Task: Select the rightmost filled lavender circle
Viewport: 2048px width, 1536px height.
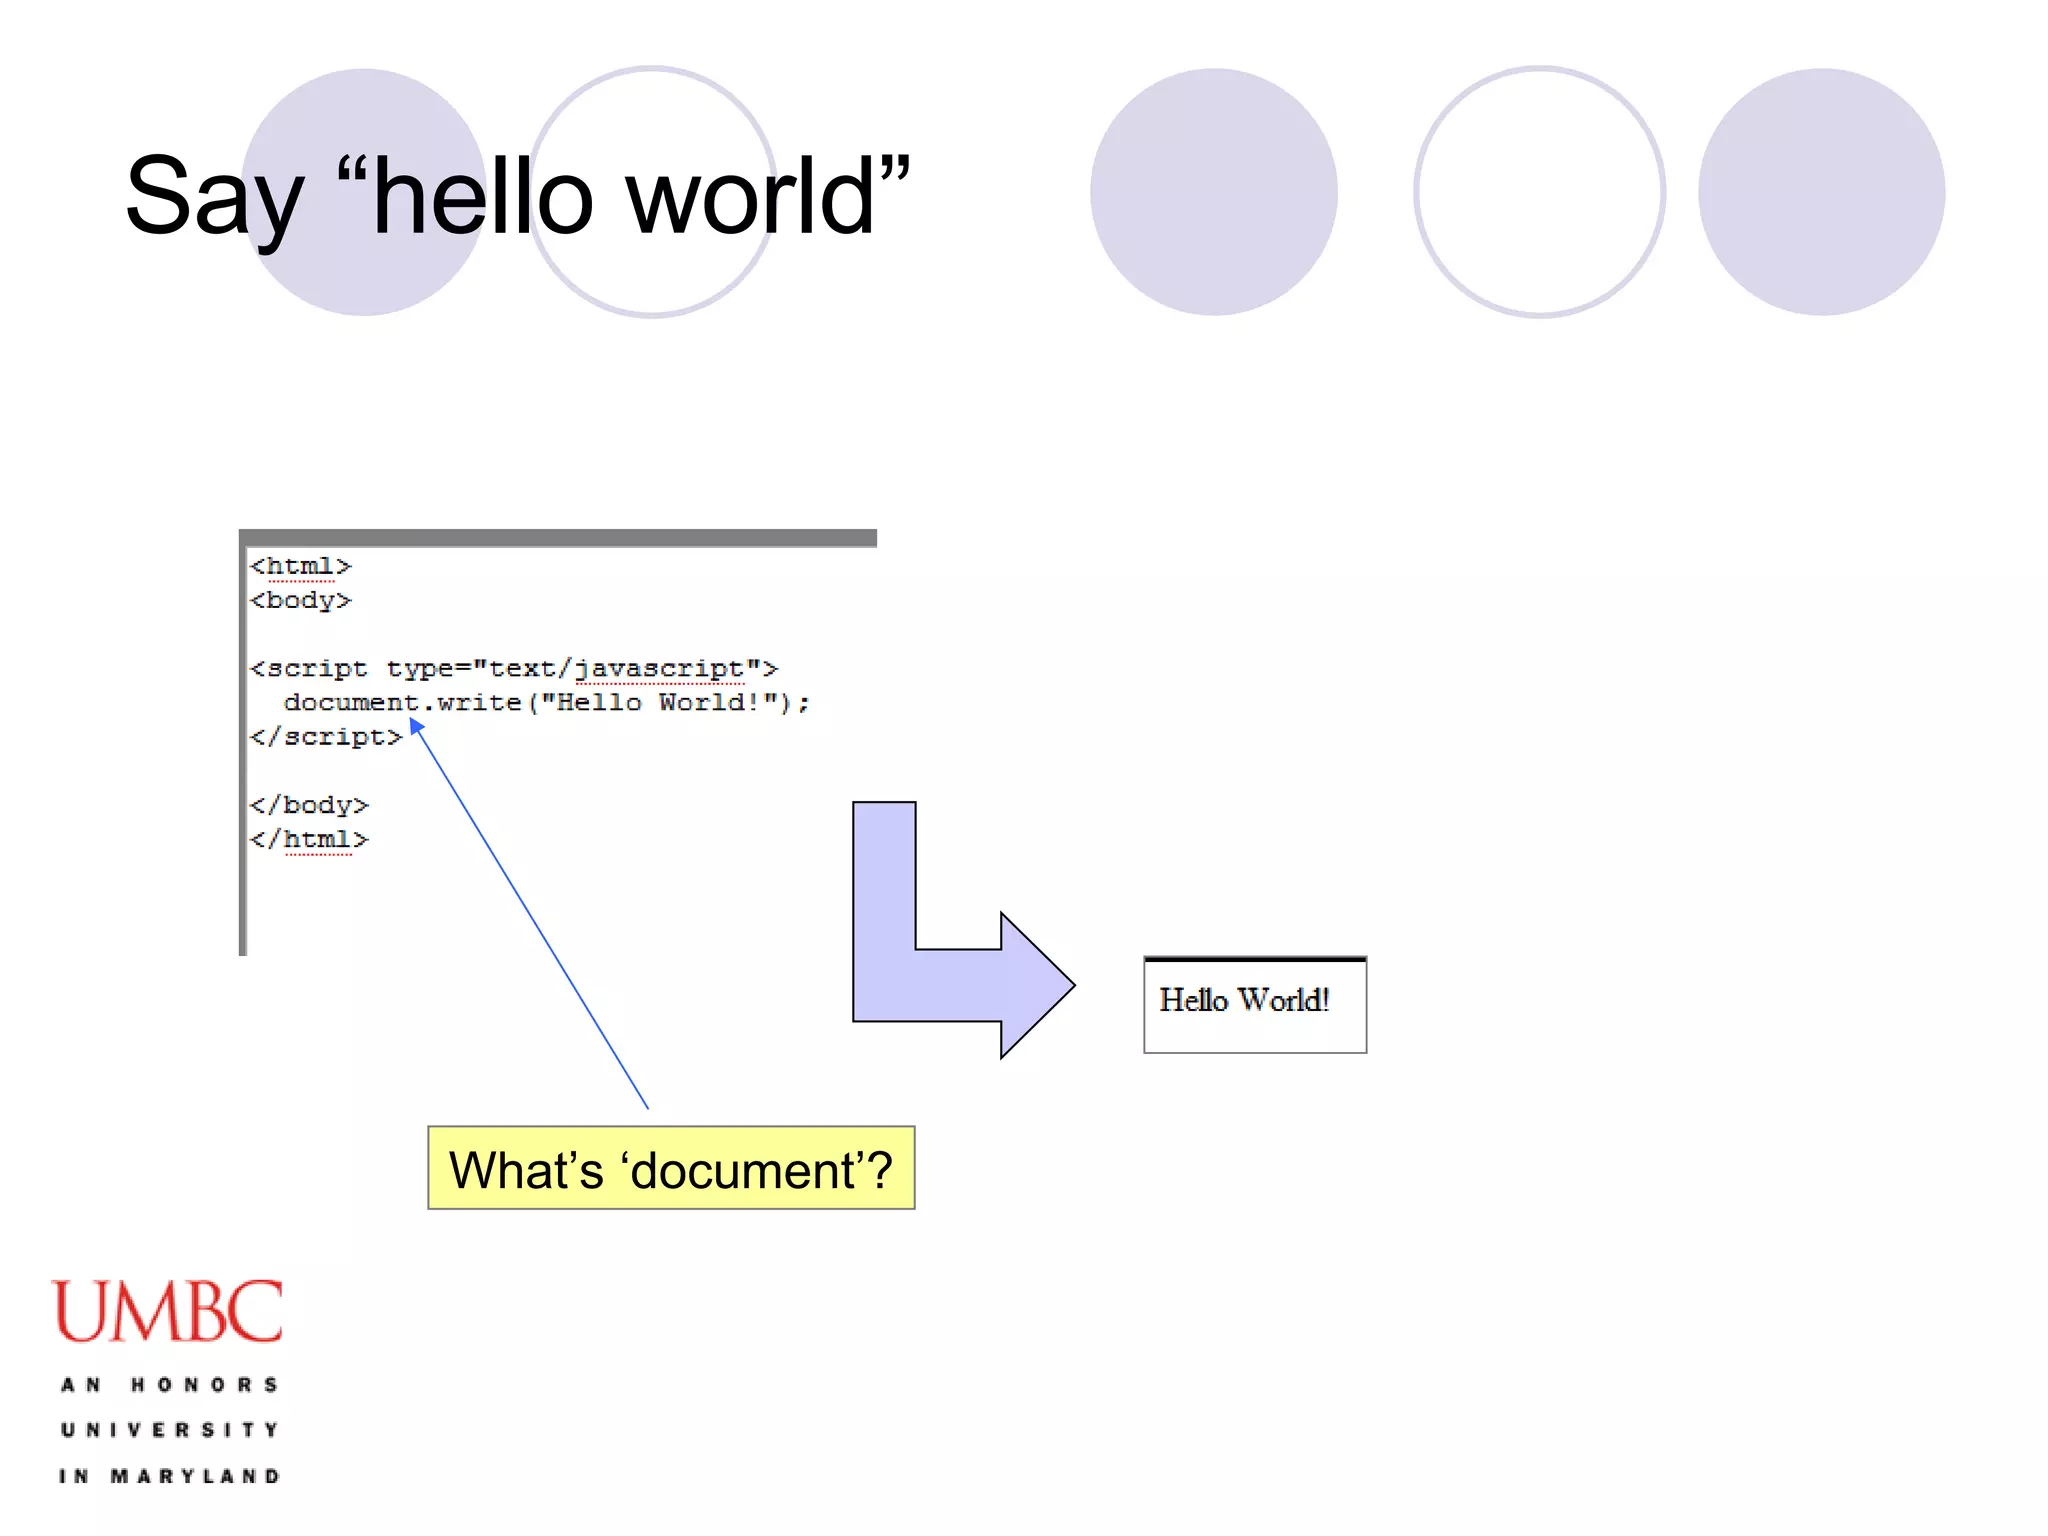Action: 1821,192
